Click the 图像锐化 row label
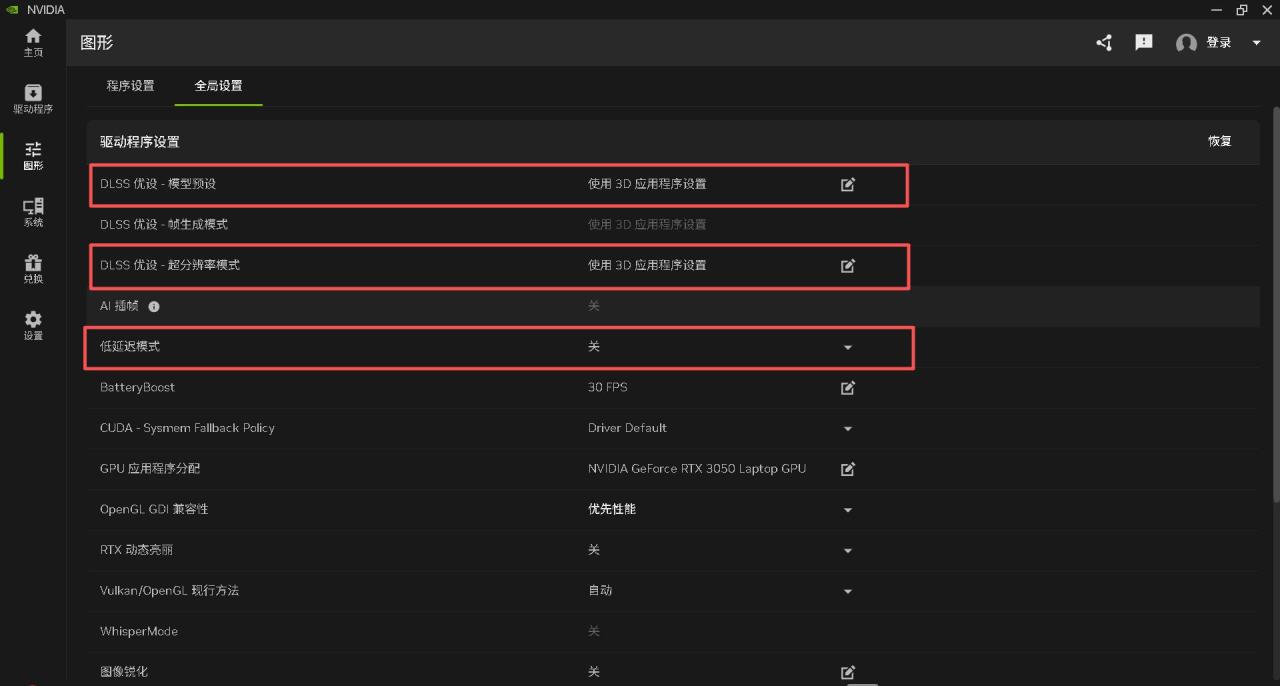 [x=124, y=672]
